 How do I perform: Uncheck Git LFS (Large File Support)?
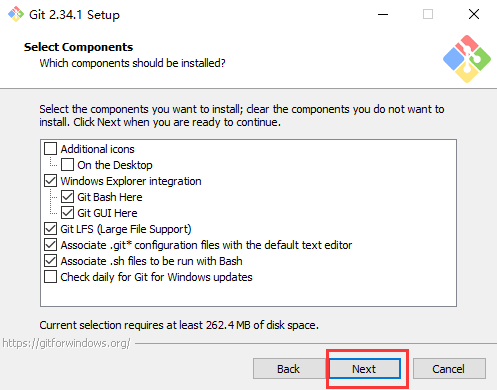(x=50, y=229)
